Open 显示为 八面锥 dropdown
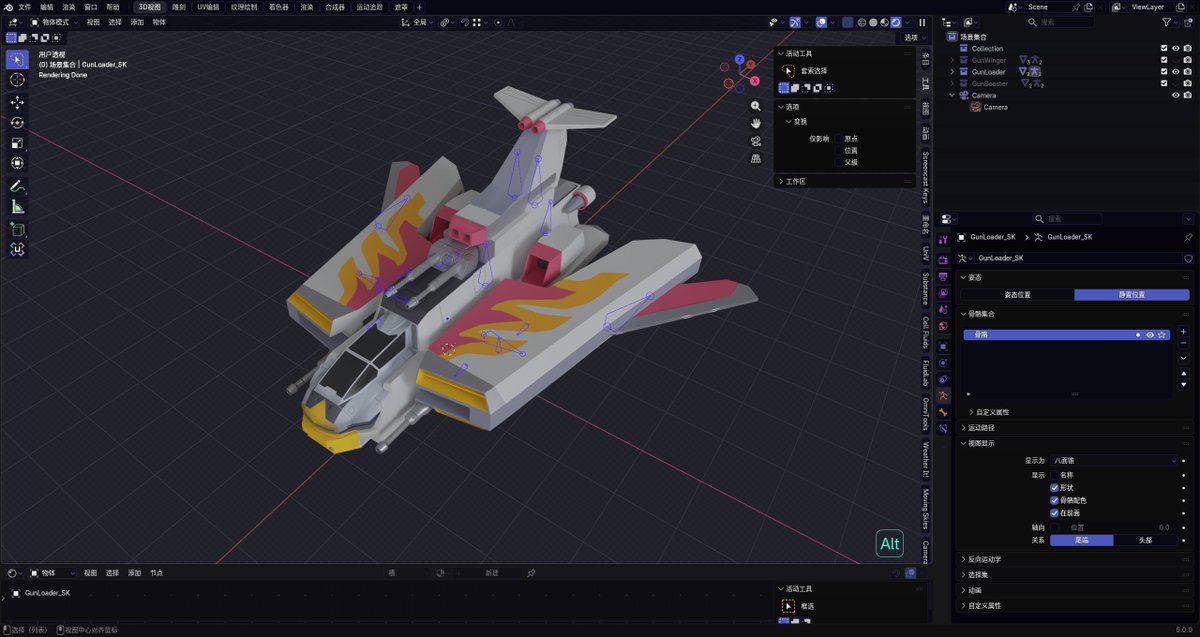1200x637 pixels. click(1113, 461)
